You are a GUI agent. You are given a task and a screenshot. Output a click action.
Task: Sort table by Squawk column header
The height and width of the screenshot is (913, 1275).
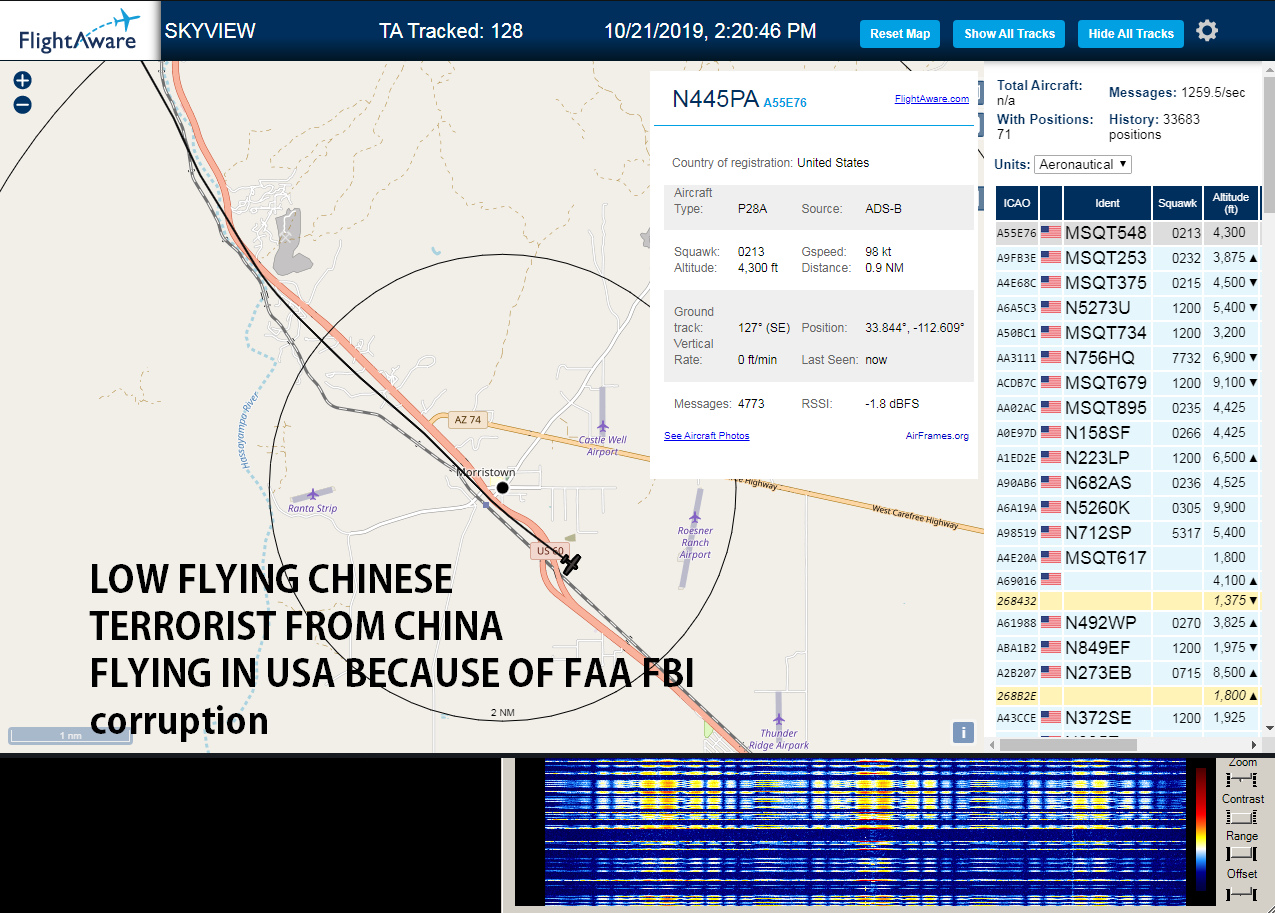(1177, 203)
